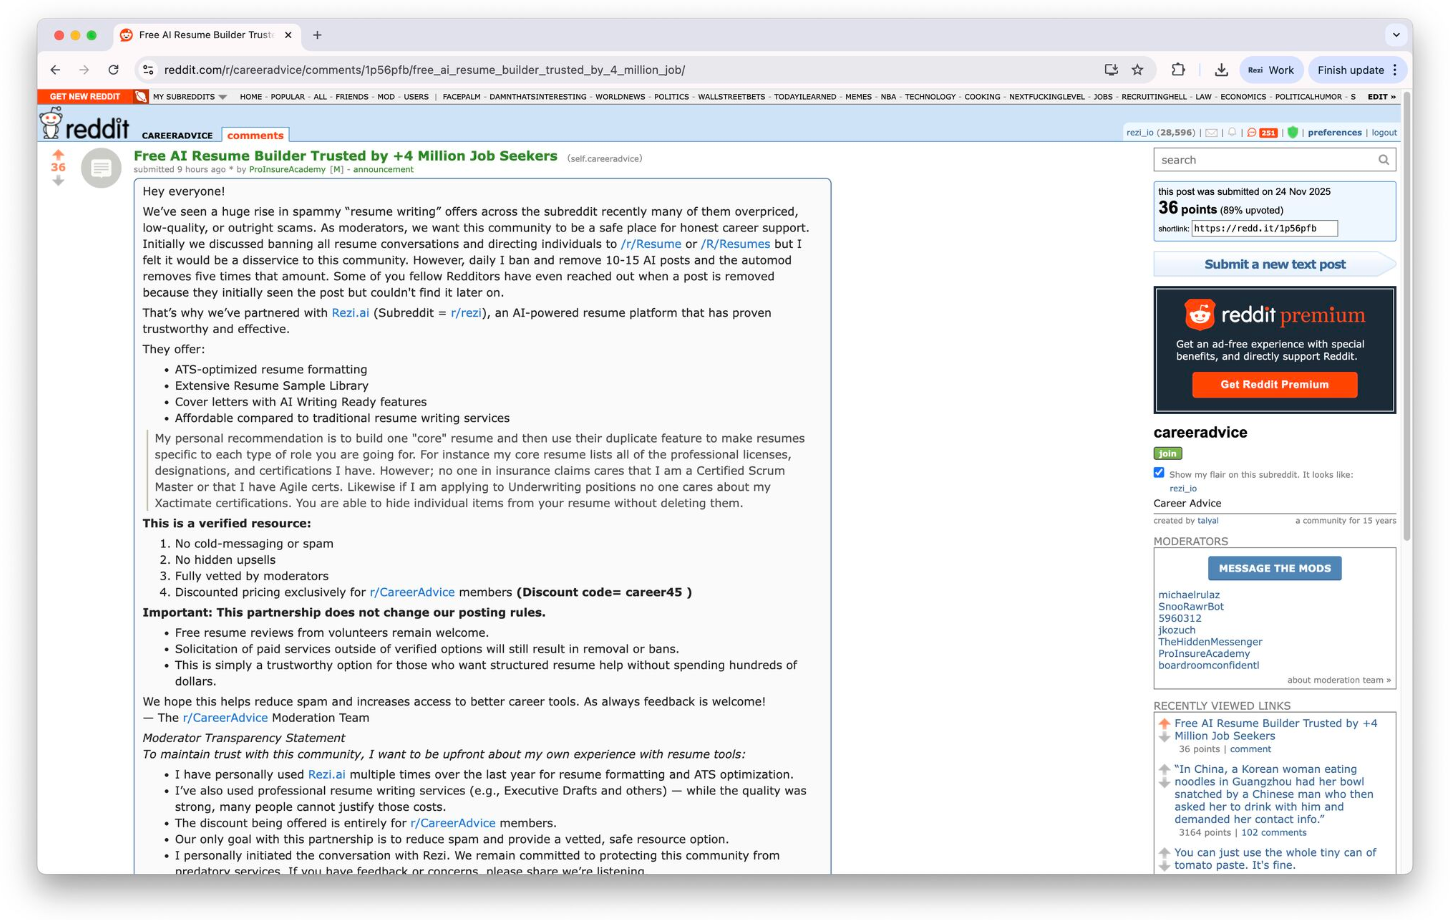1450x920 pixels.
Task: Open the Rezi.ai link in partnership paragraph
Action: point(350,313)
